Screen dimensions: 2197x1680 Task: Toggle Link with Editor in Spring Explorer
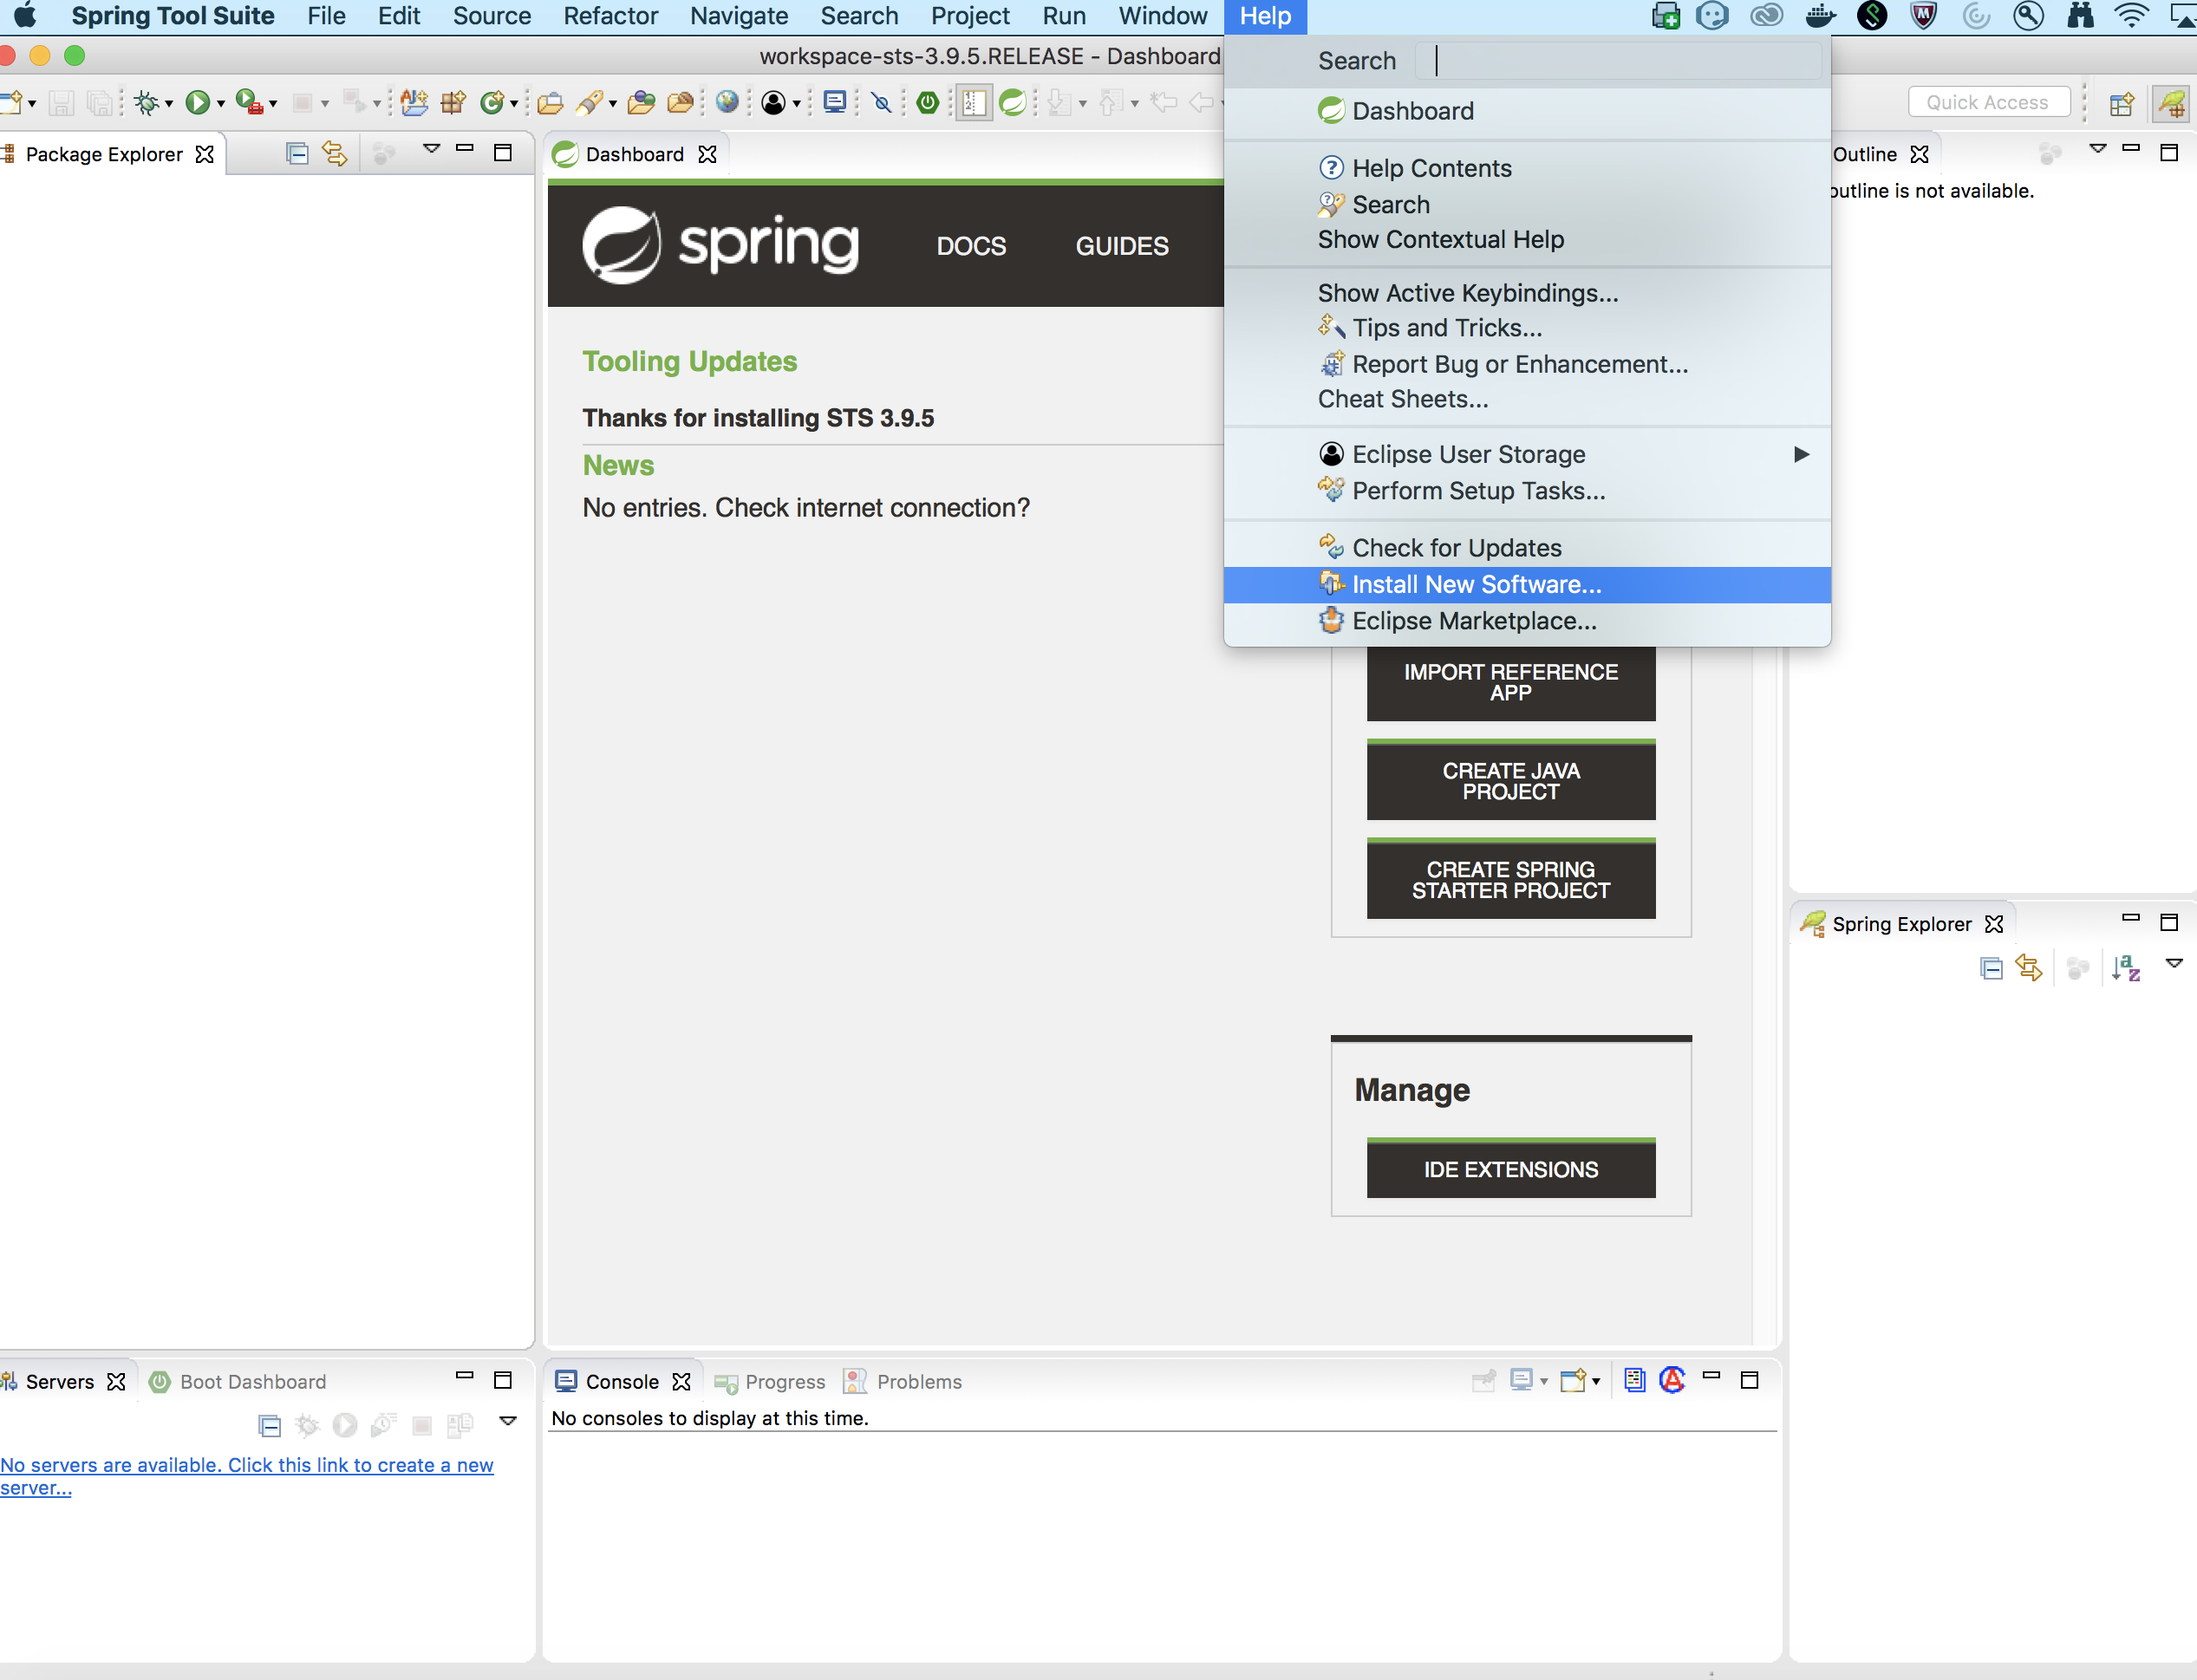coord(2029,968)
